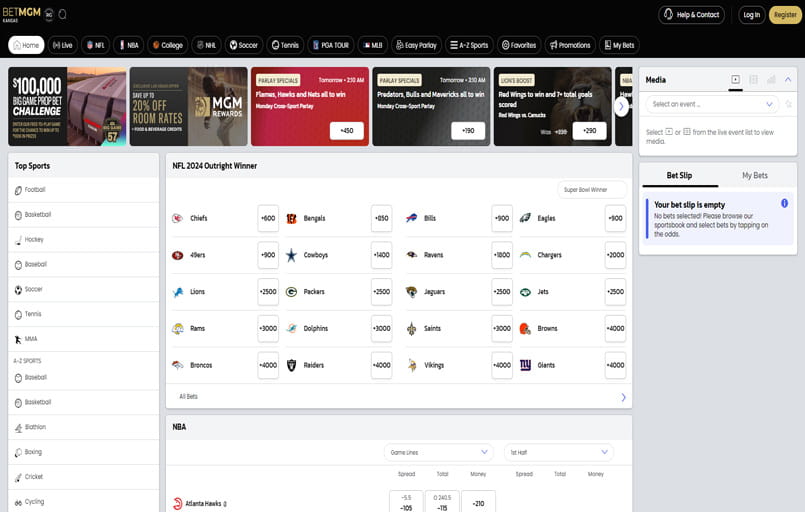
Task: Open the A-Z Sports menu
Action: coord(469,45)
